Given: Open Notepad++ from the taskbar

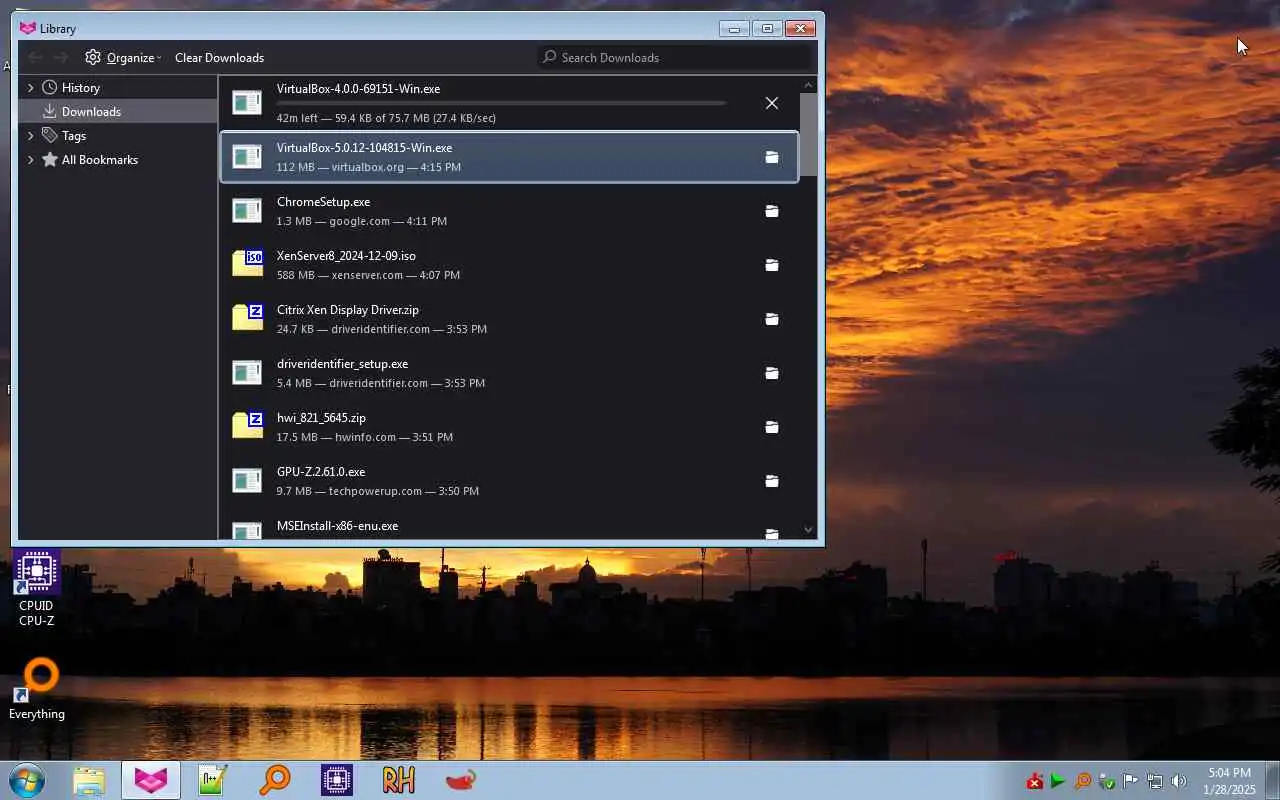Looking at the screenshot, I should pyautogui.click(x=213, y=781).
